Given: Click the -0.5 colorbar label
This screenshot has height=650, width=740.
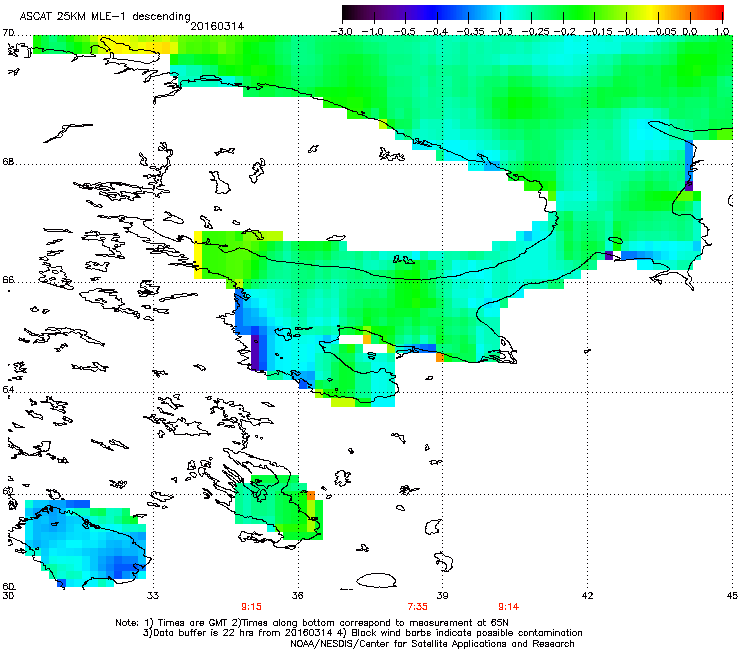Looking at the screenshot, I should (405, 32).
